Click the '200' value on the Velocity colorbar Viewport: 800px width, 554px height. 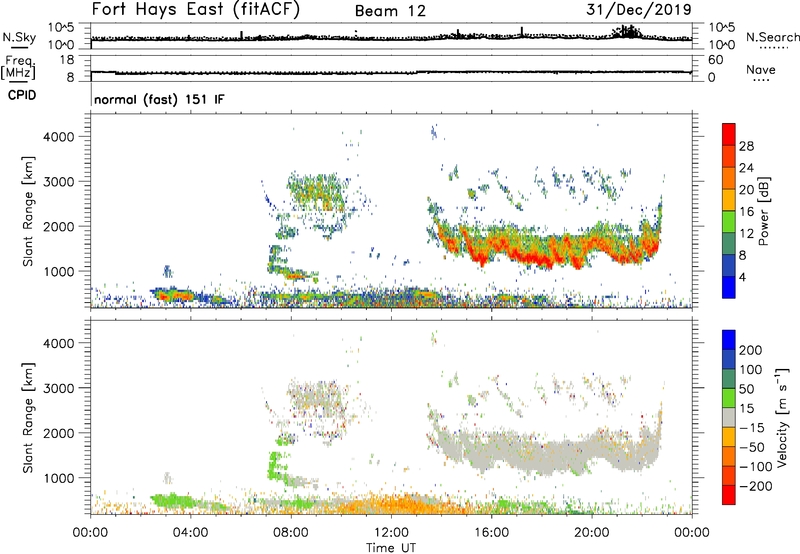coord(751,350)
